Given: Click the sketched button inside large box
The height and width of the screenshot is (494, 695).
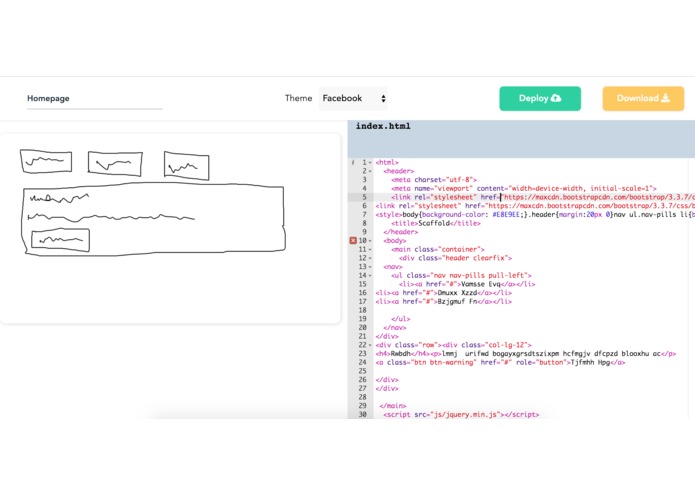Looking at the screenshot, I should [60, 240].
